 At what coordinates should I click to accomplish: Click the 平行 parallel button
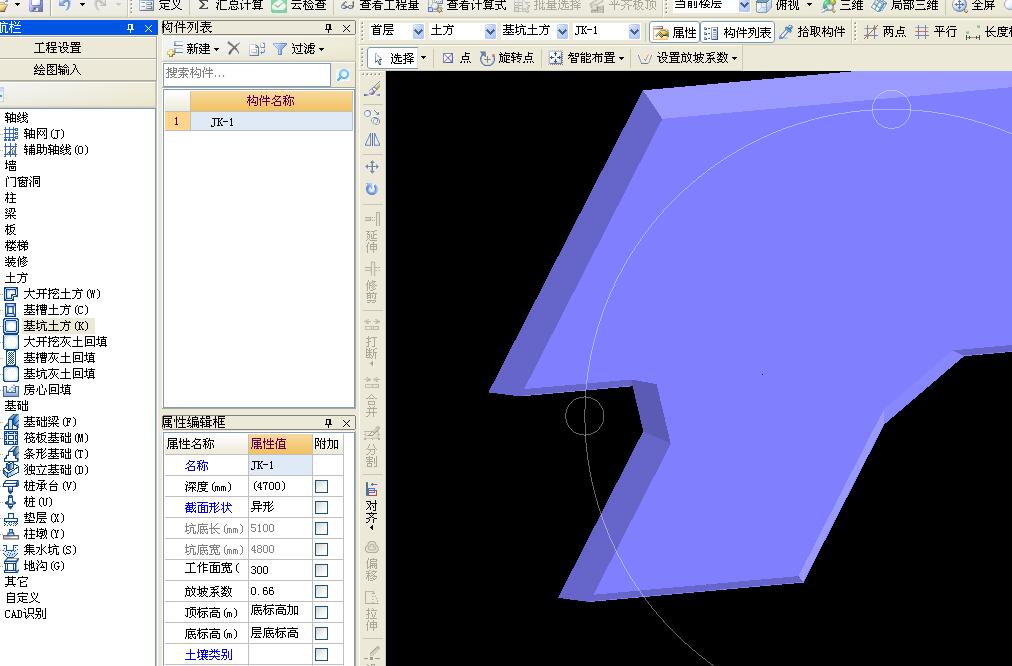pyautogui.click(x=936, y=32)
